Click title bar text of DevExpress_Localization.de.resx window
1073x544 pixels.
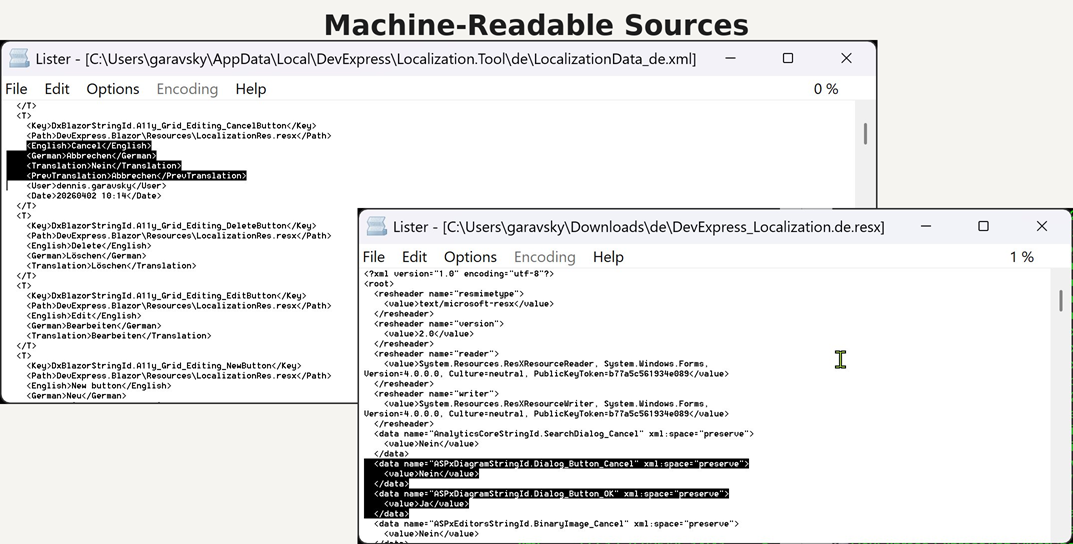(x=638, y=226)
